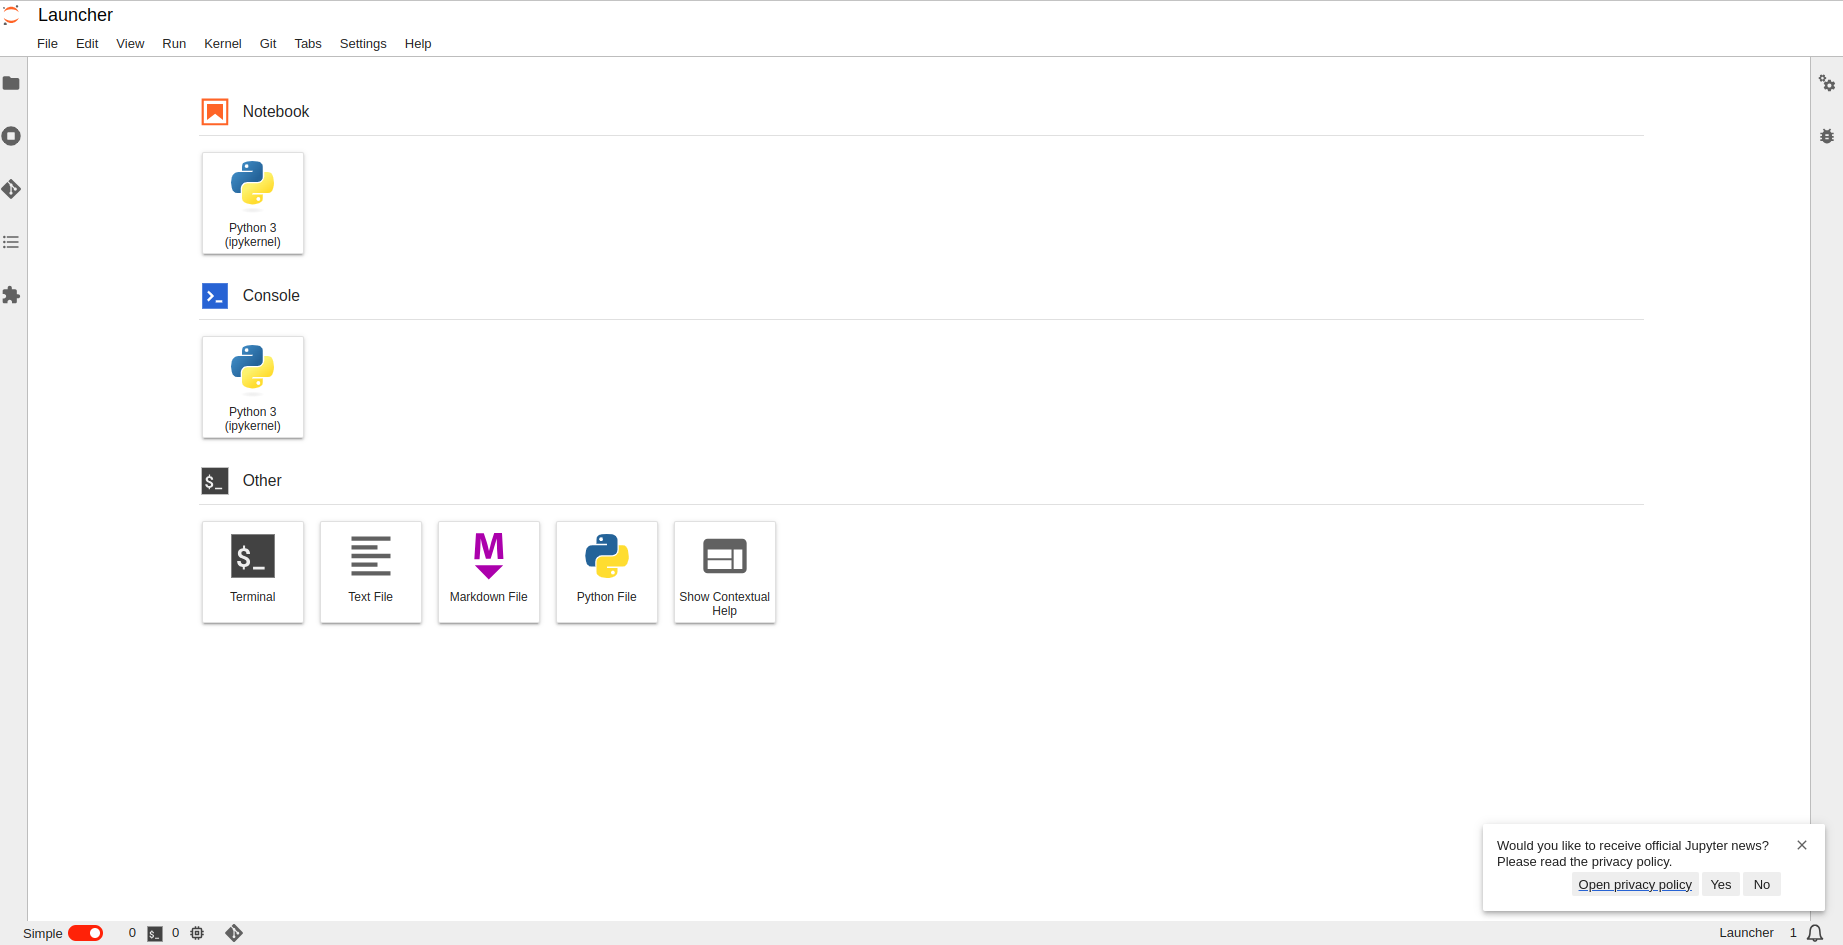Image resolution: width=1843 pixels, height=945 pixels.
Task: Click the status bar terminal icon
Action: 155,934
